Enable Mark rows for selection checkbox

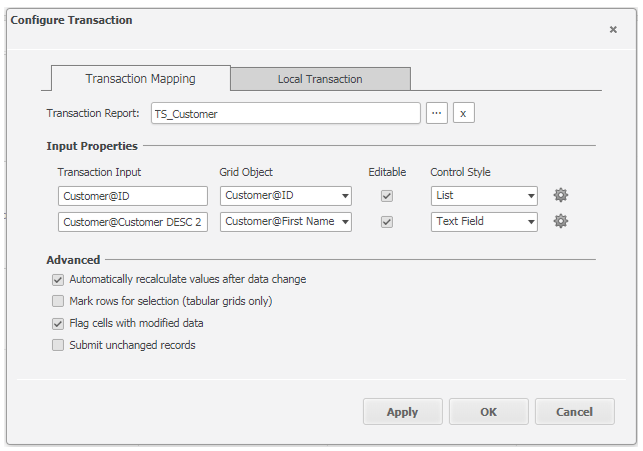pos(58,301)
